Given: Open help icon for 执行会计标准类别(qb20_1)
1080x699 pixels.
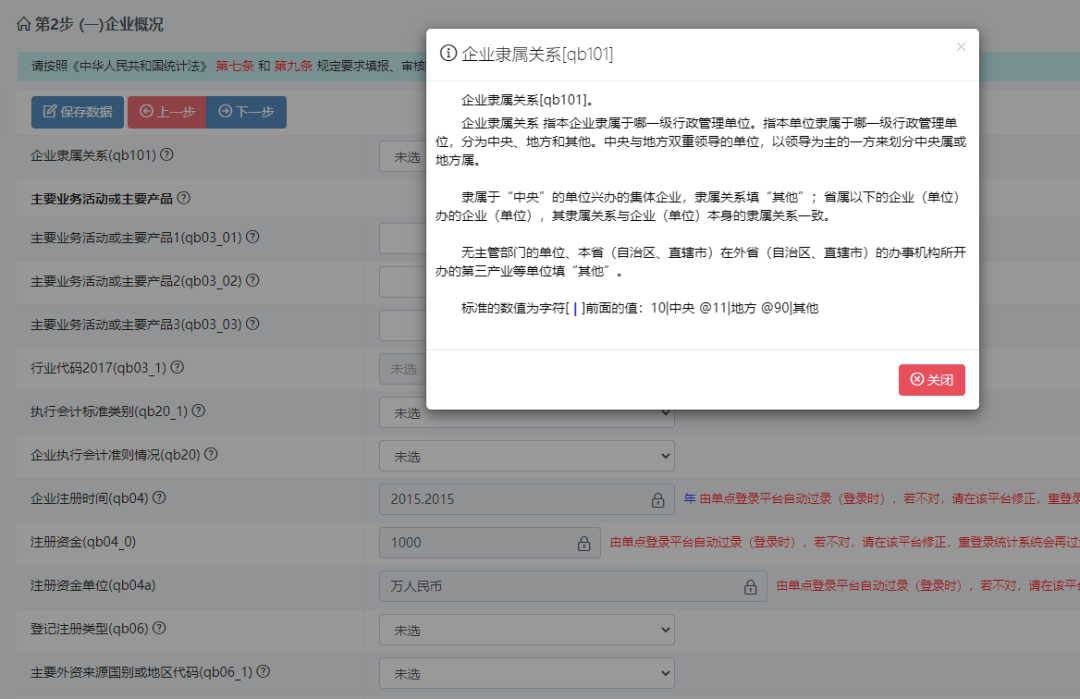Looking at the screenshot, I should (198, 410).
